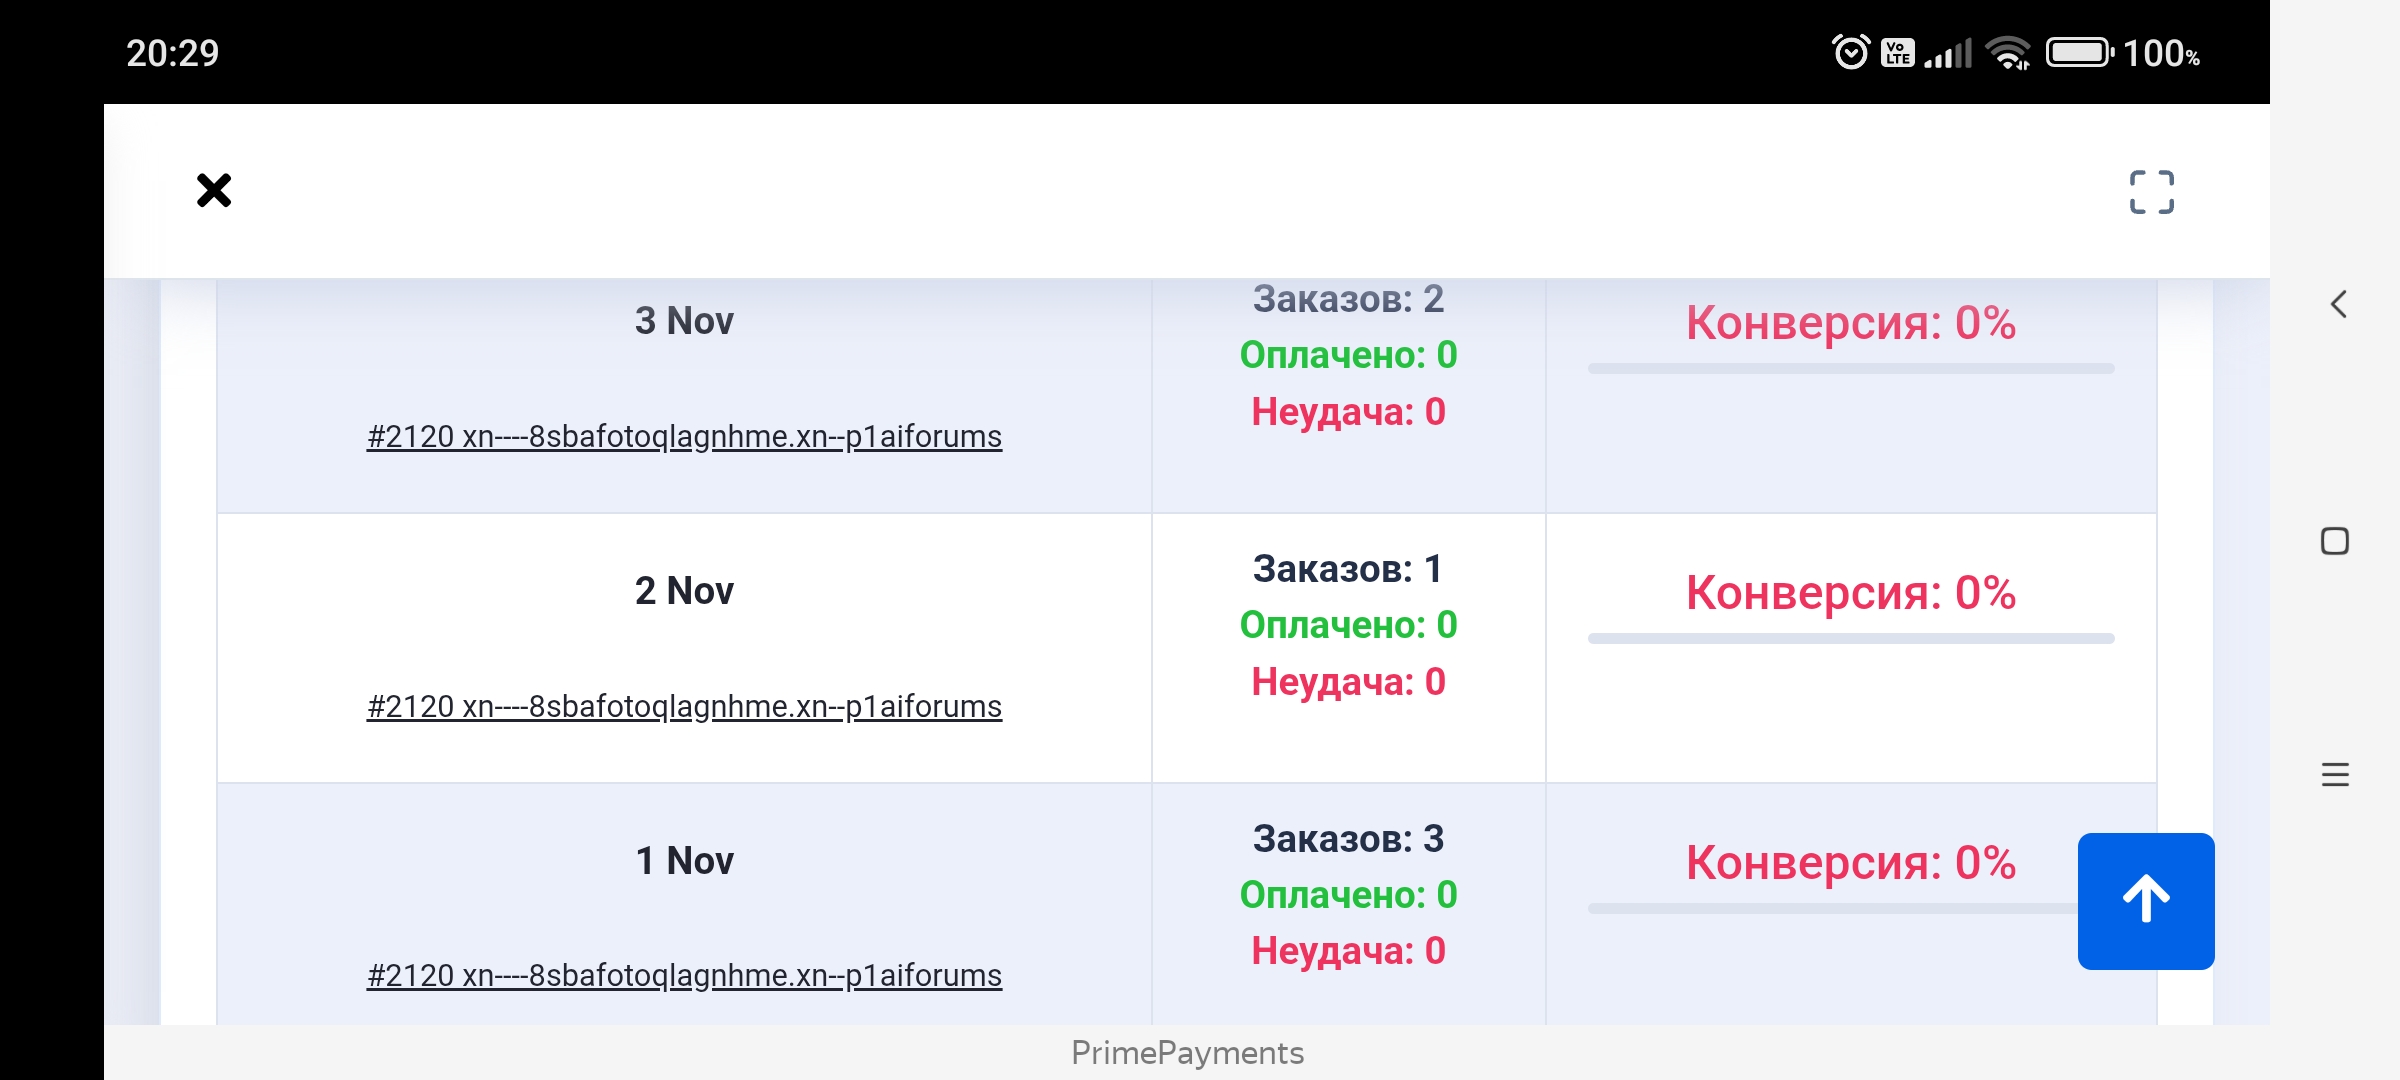This screenshot has height=1080, width=2400.
Task: Tap the PrimePayments label at the bottom
Action: point(1188,1052)
